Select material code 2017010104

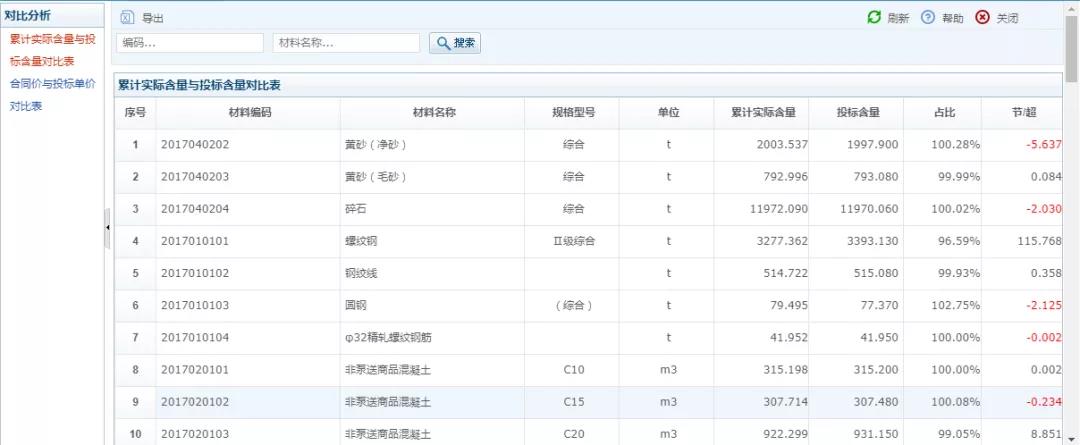click(195, 338)
